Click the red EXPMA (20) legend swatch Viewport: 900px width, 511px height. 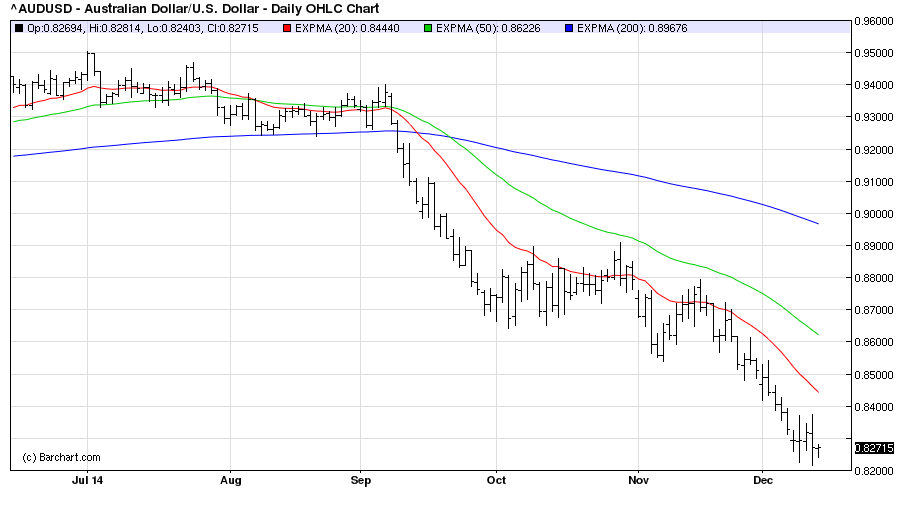287,27
